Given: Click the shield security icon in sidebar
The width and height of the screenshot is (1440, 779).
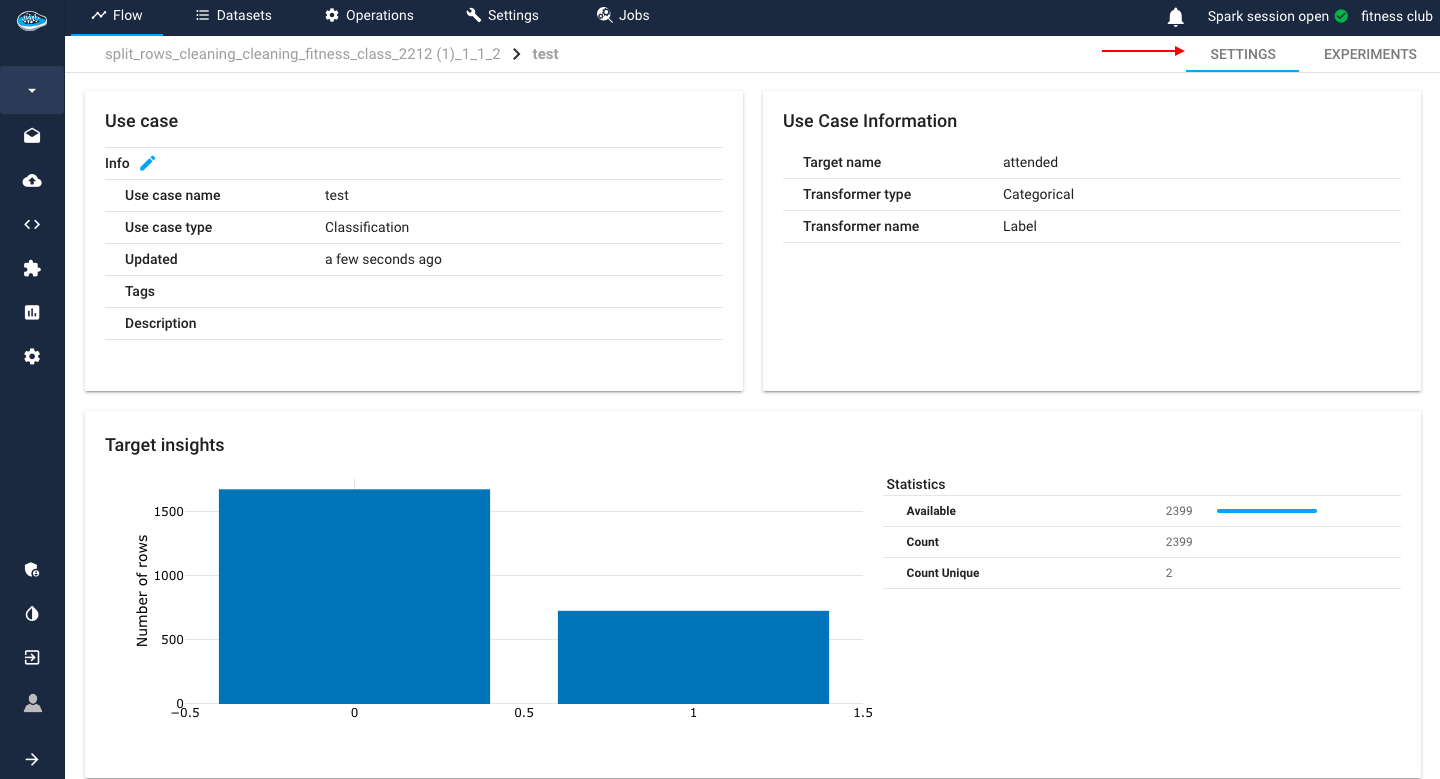Looking at the screenshot, I should pos(32,570).
